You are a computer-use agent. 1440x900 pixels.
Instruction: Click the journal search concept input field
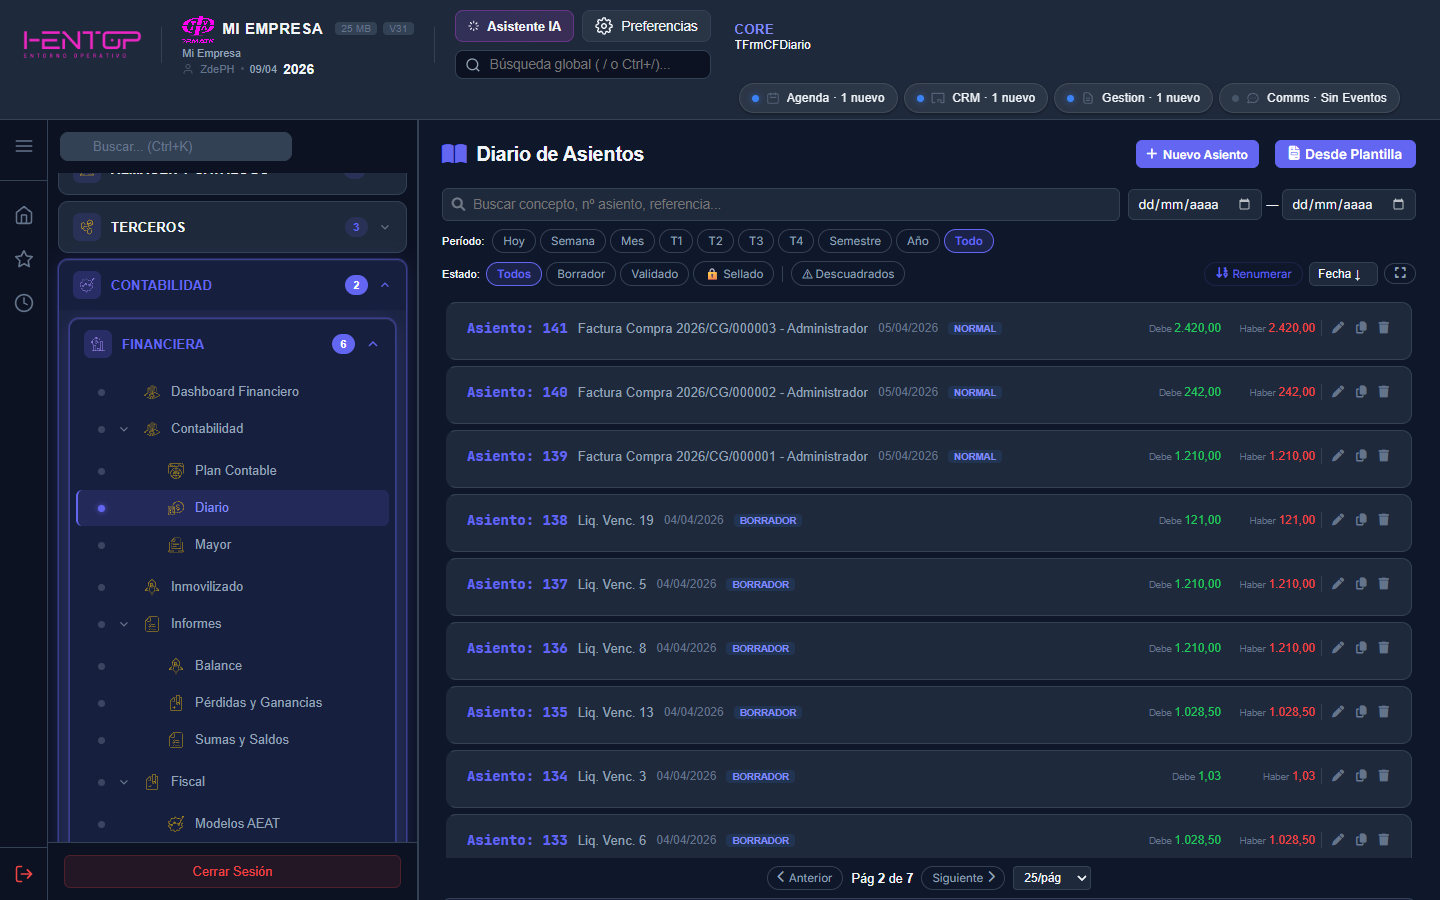click(x=780, y=204)
